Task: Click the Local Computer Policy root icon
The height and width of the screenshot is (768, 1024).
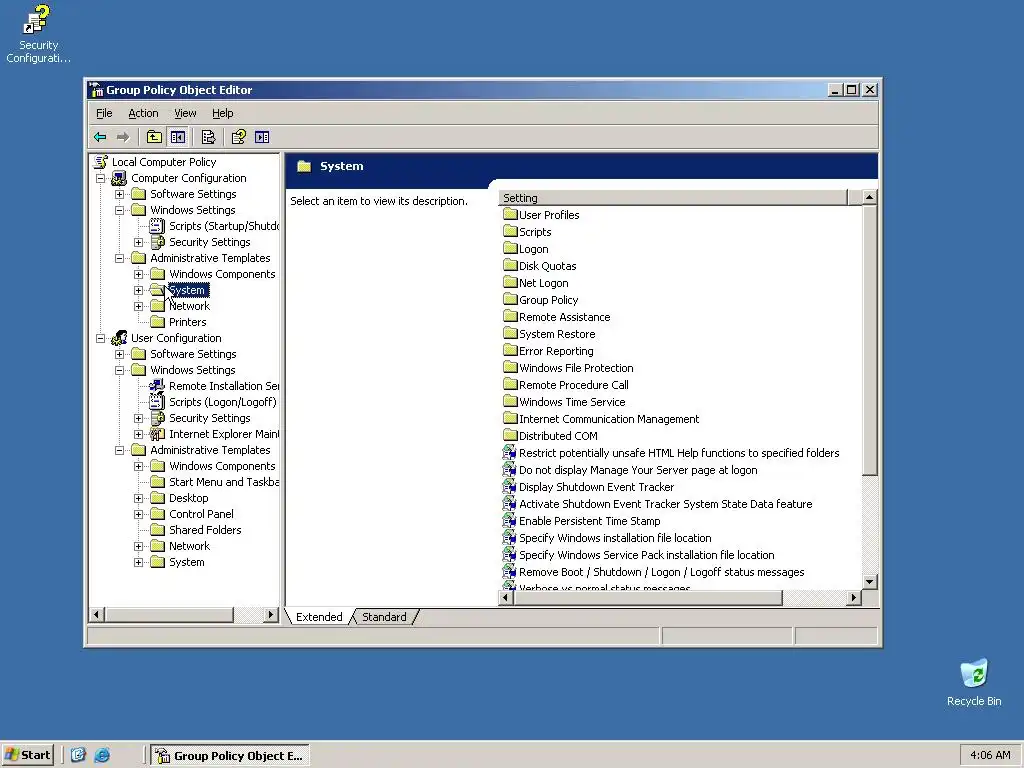Action: (101, 162)
